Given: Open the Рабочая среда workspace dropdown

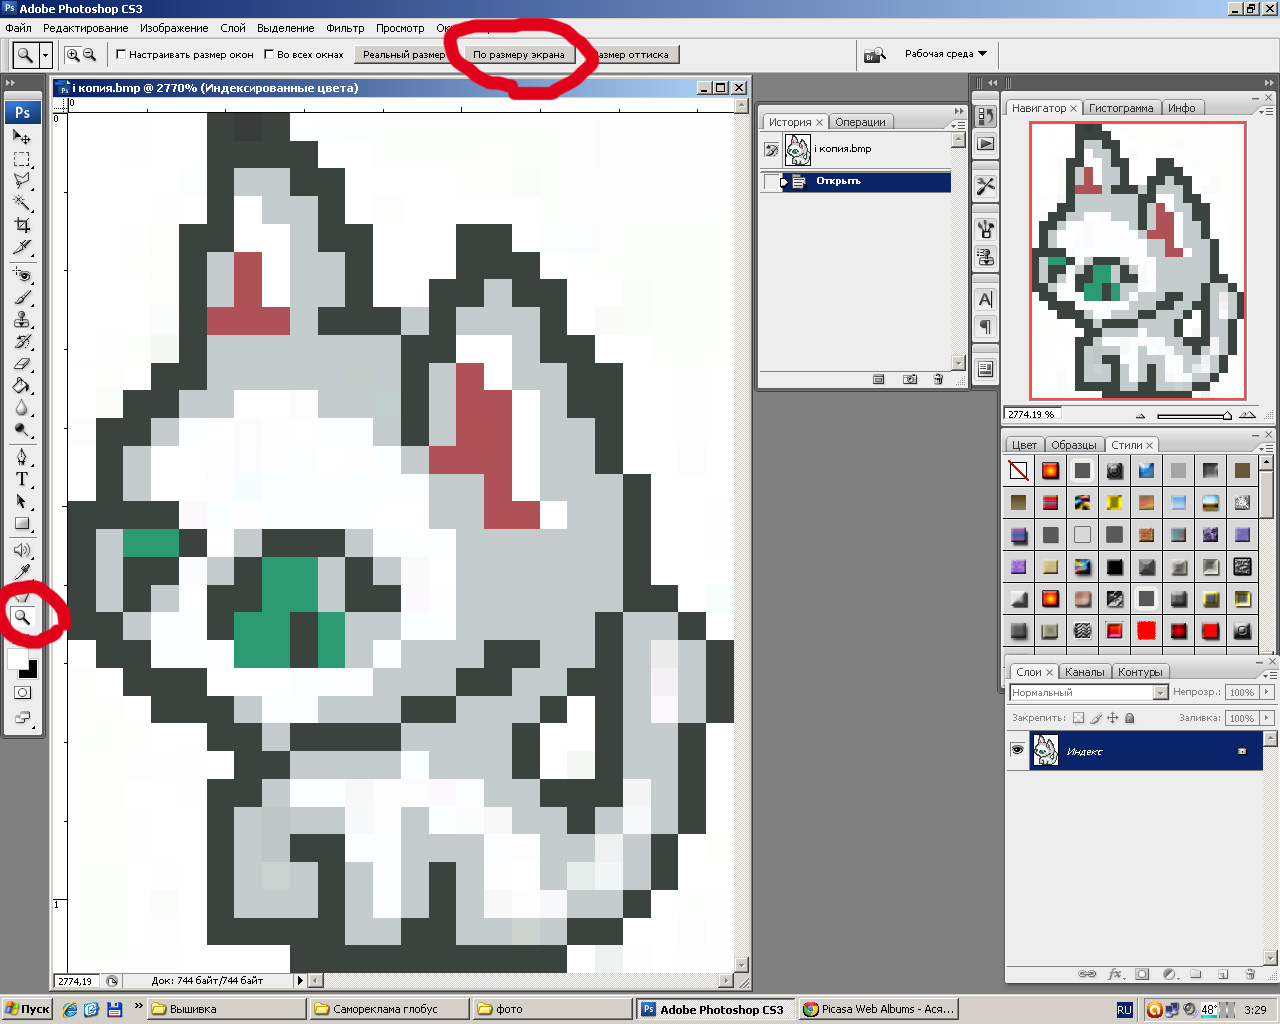Looking at the screenshot, I should [946, 54].
